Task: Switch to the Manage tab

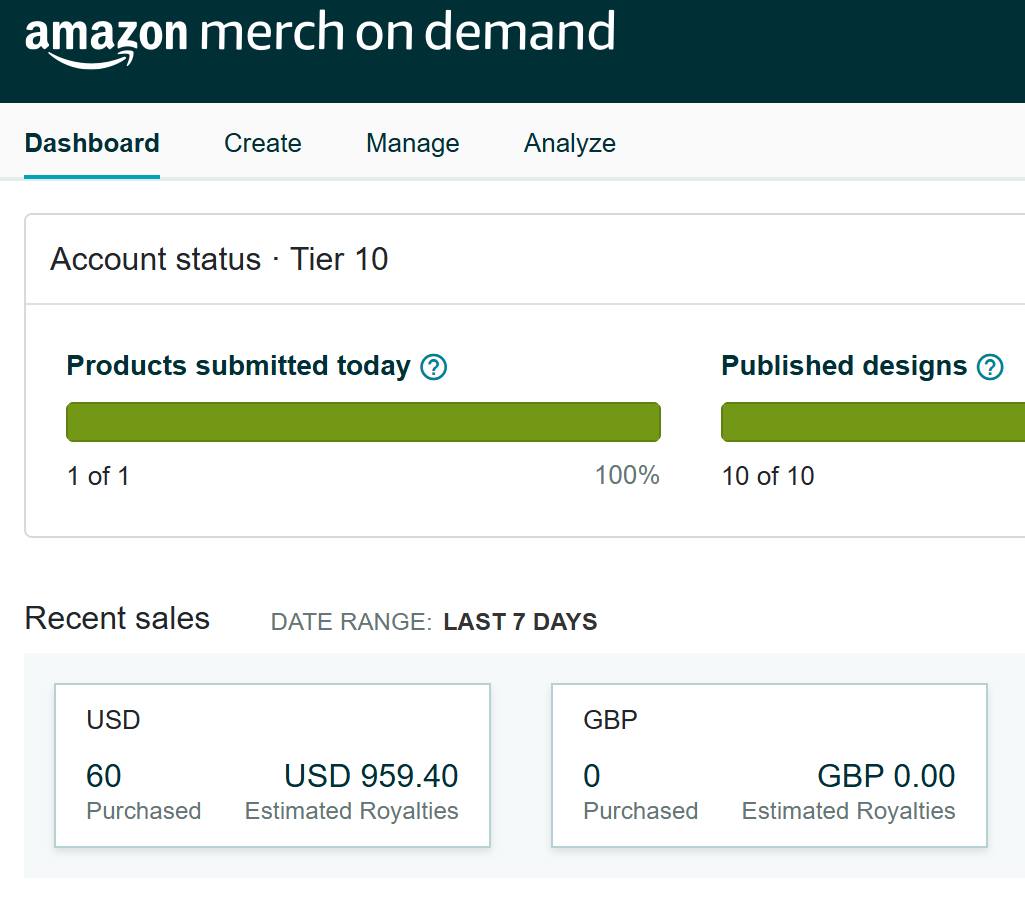Action: tap(412, 143)
